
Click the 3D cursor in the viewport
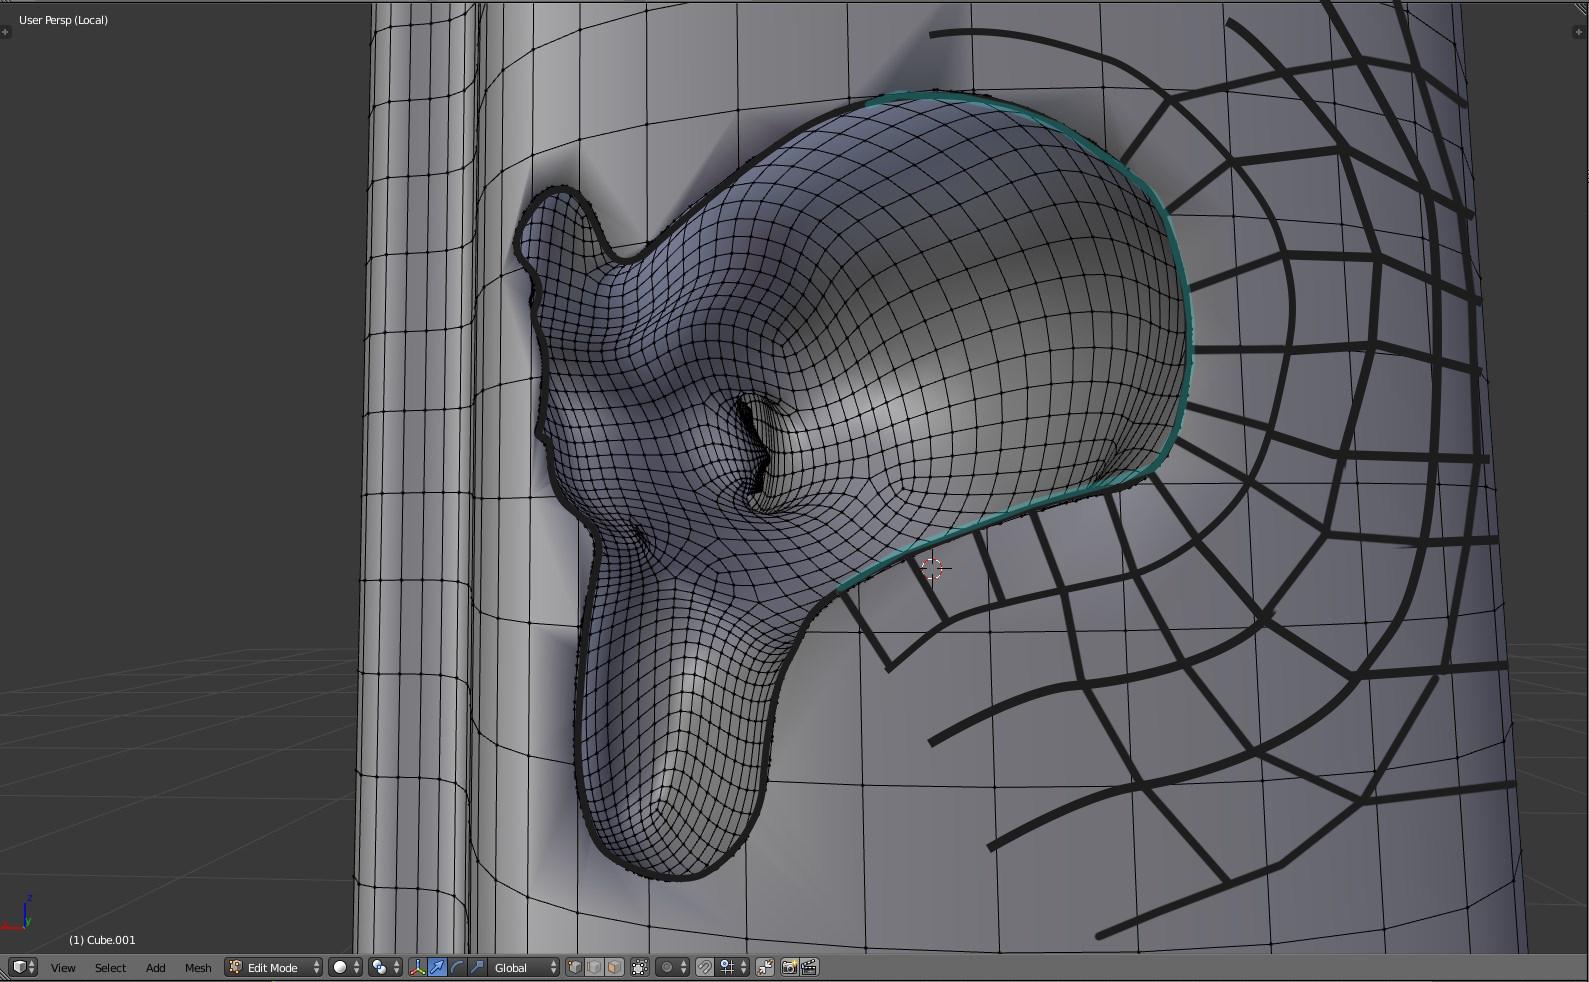(931, 569)
